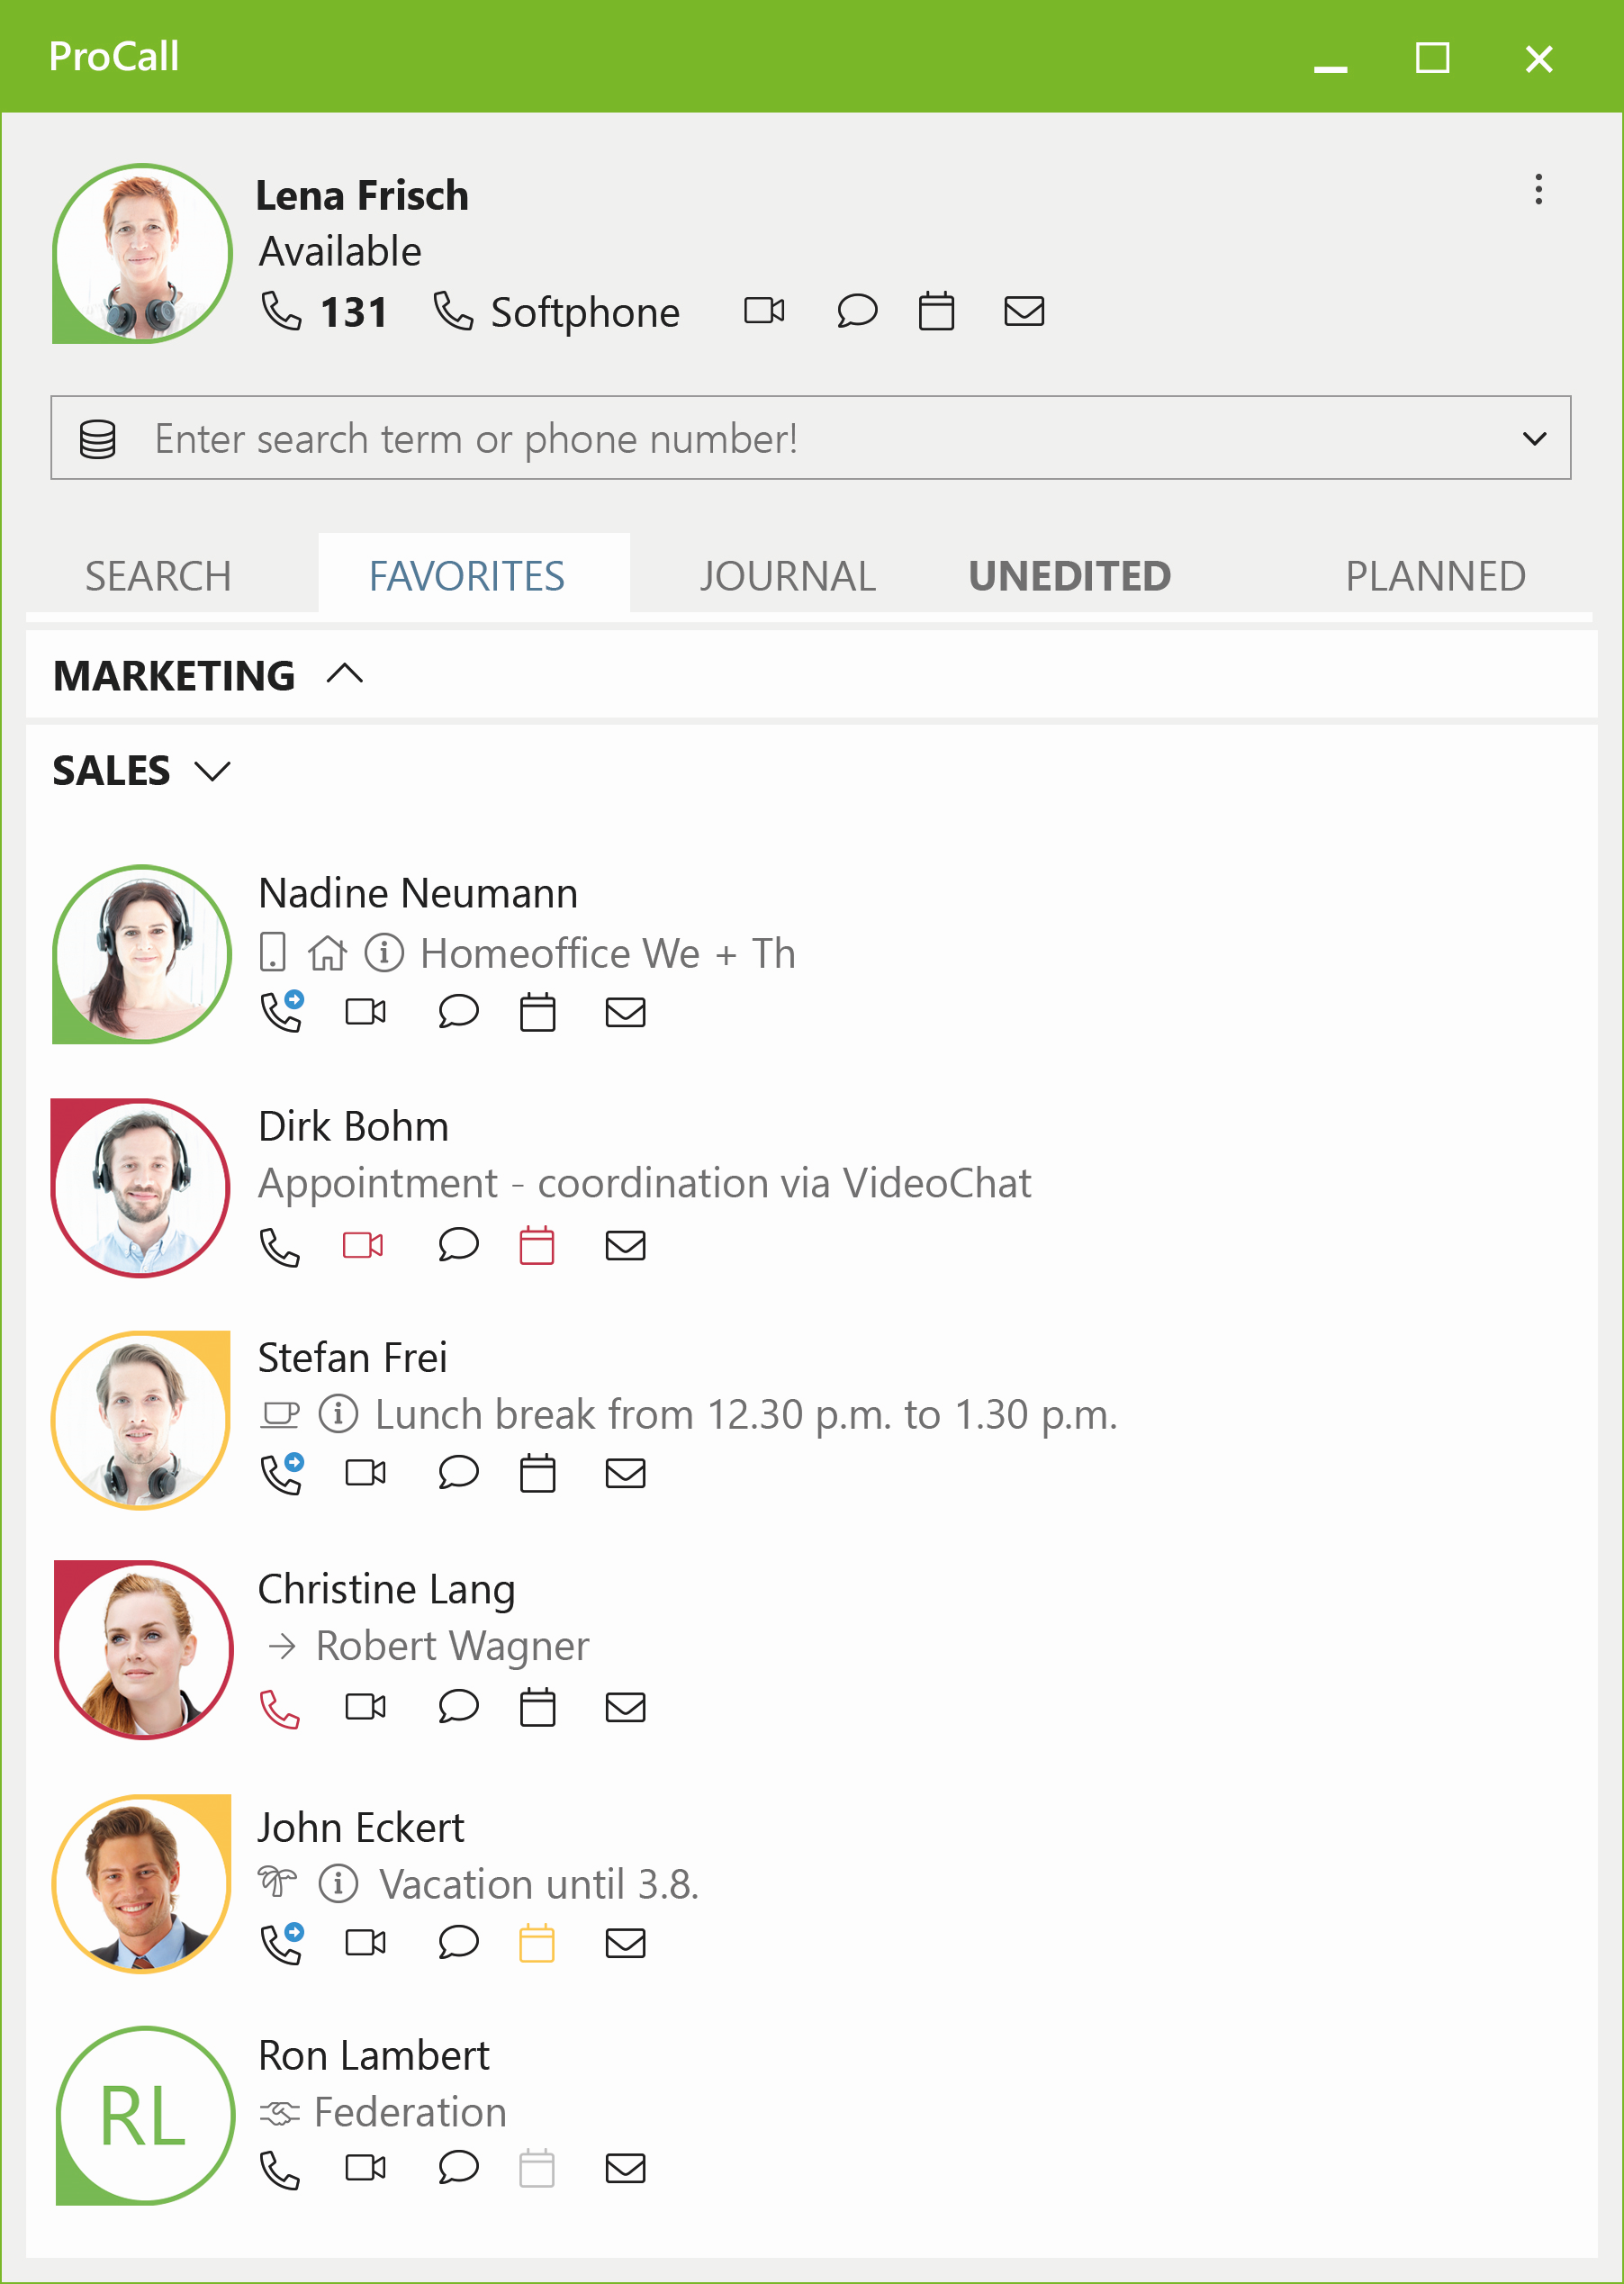Open the UNEDITED tab
1624x2284 pixels.
1069,576
